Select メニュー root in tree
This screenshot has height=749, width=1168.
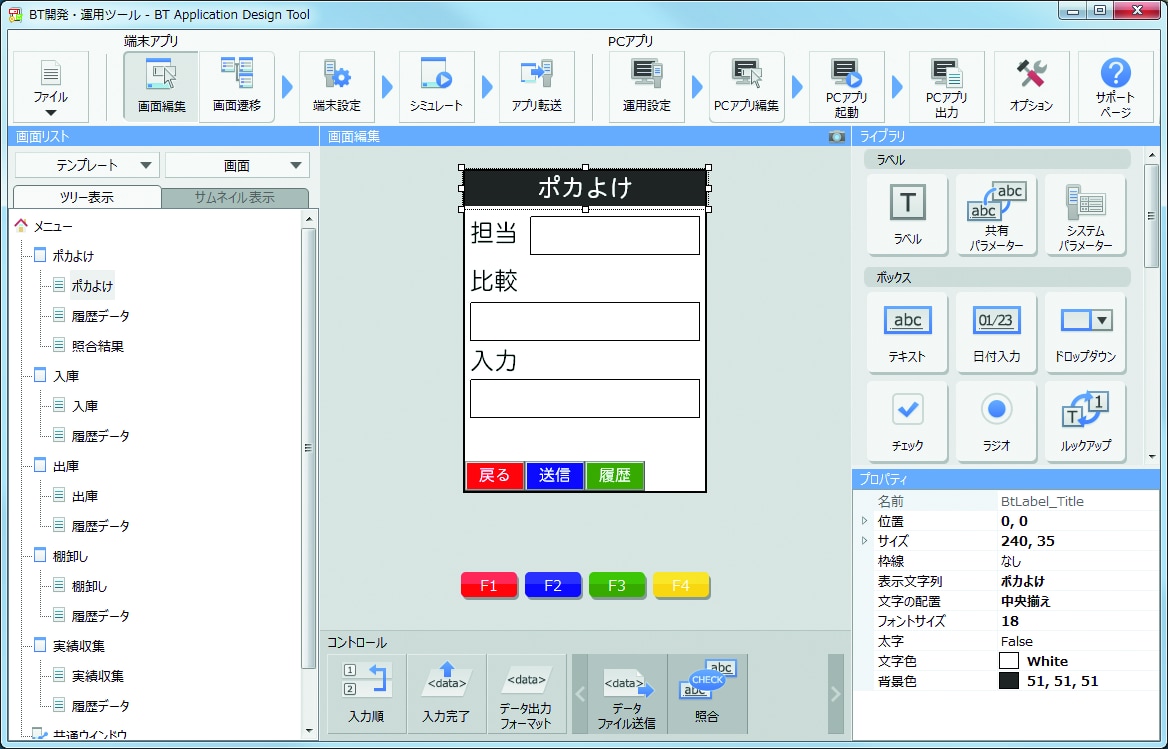(53, 226)
